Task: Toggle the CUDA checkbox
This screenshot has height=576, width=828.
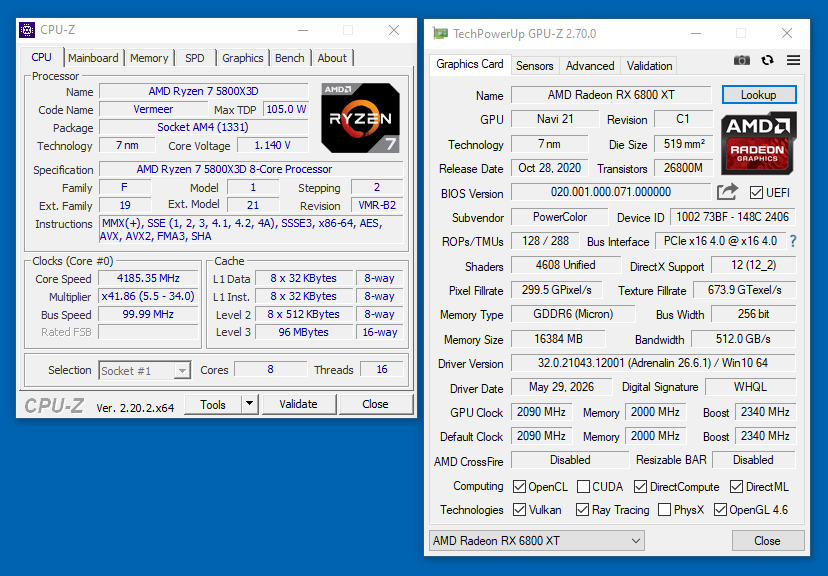Action: (x=584, y=487)
